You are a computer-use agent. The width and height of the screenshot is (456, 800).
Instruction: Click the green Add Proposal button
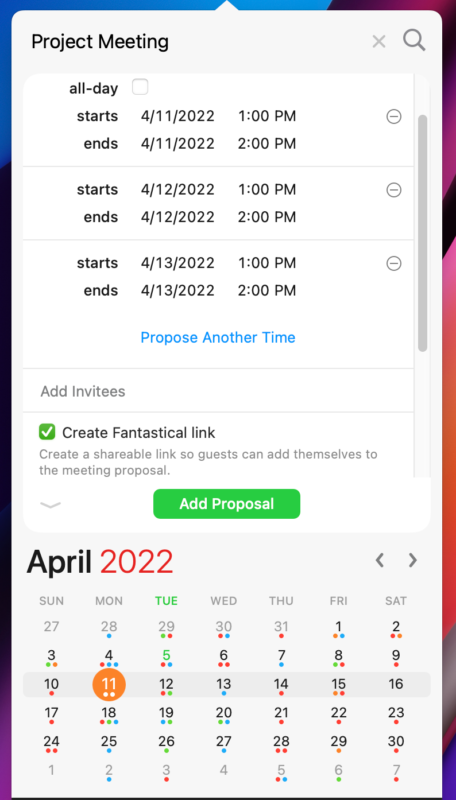tap(226, 504)
